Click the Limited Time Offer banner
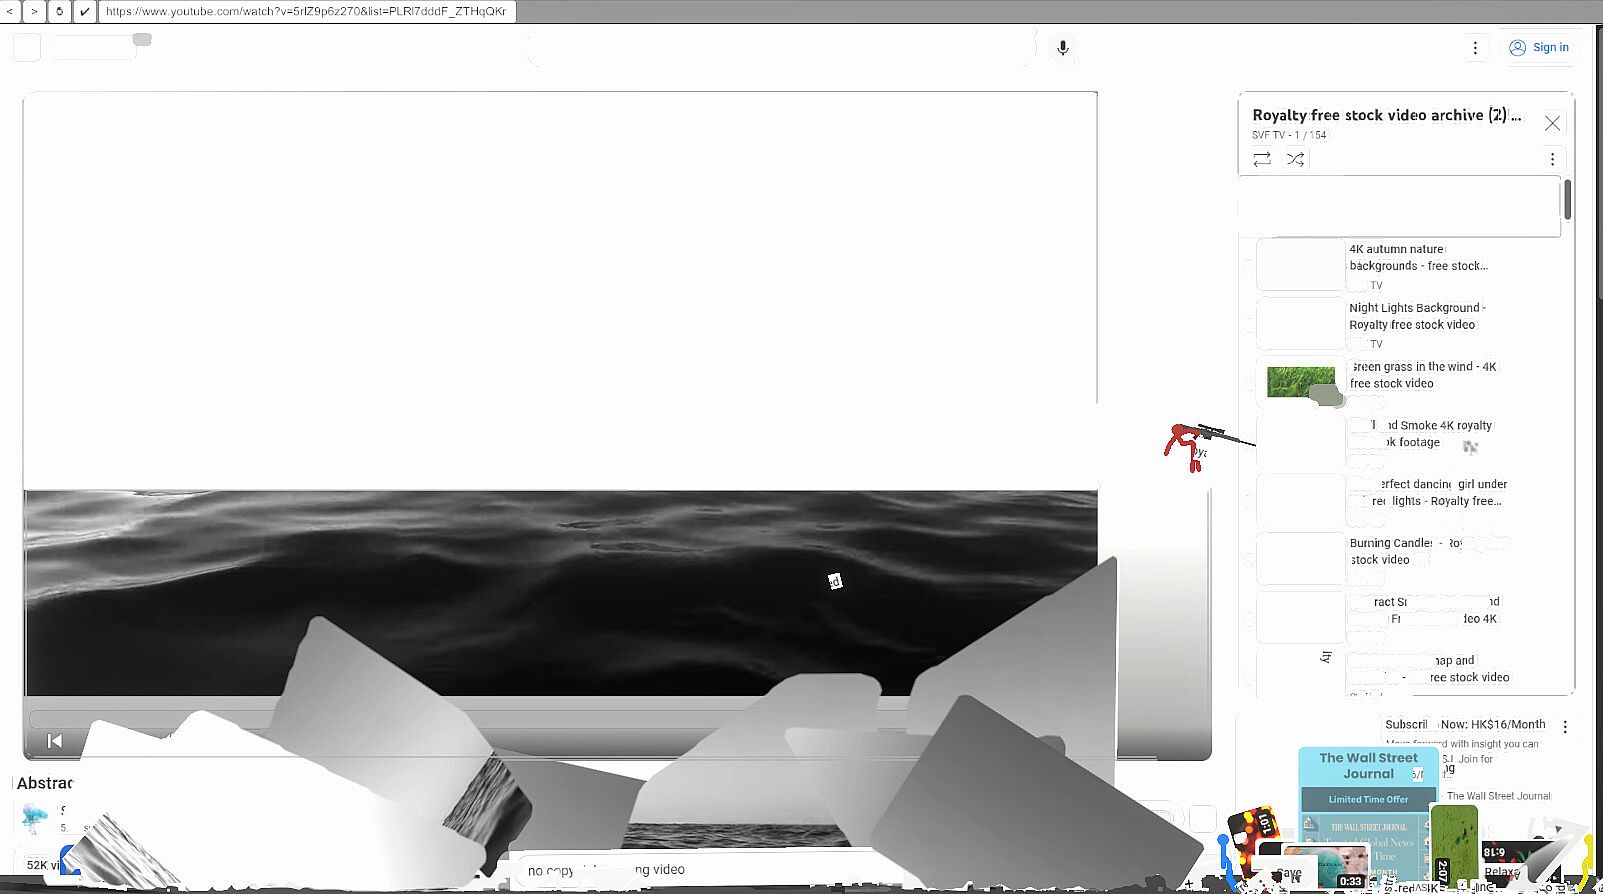 pyautogui.click(x=1368, y=799)
